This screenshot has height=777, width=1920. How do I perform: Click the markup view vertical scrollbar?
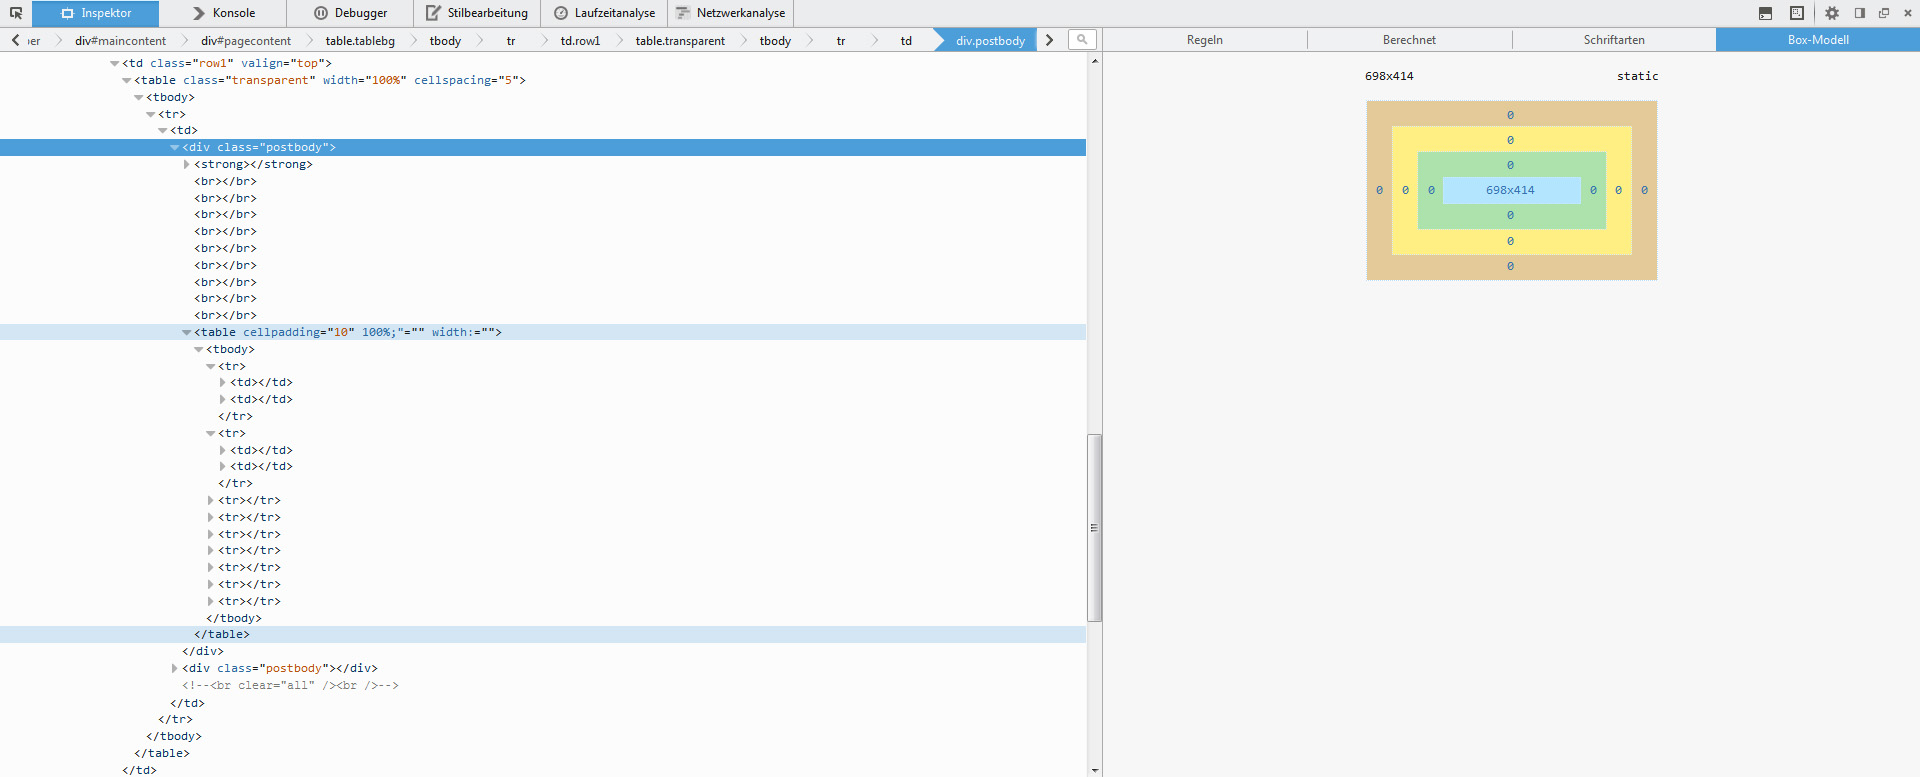1094,527
